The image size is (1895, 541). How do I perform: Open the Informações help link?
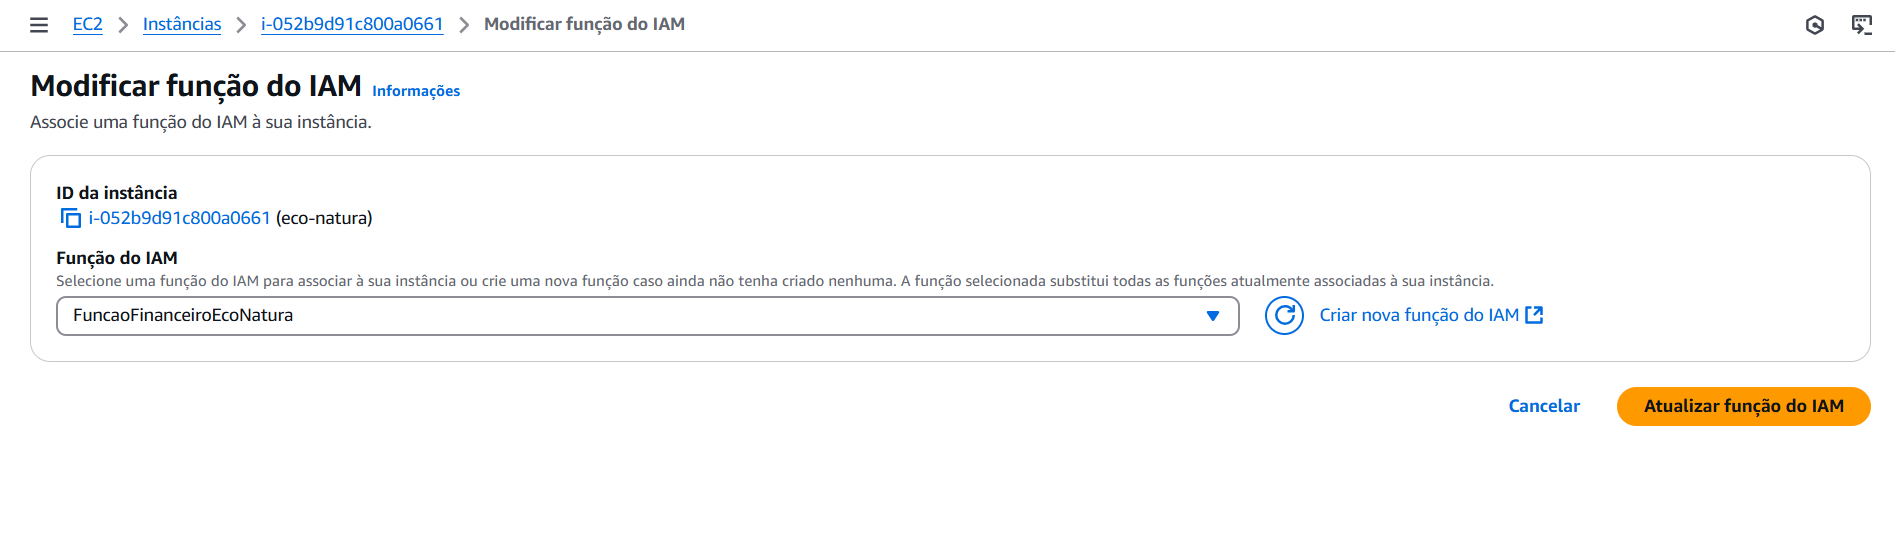click(x=416, y=91)
